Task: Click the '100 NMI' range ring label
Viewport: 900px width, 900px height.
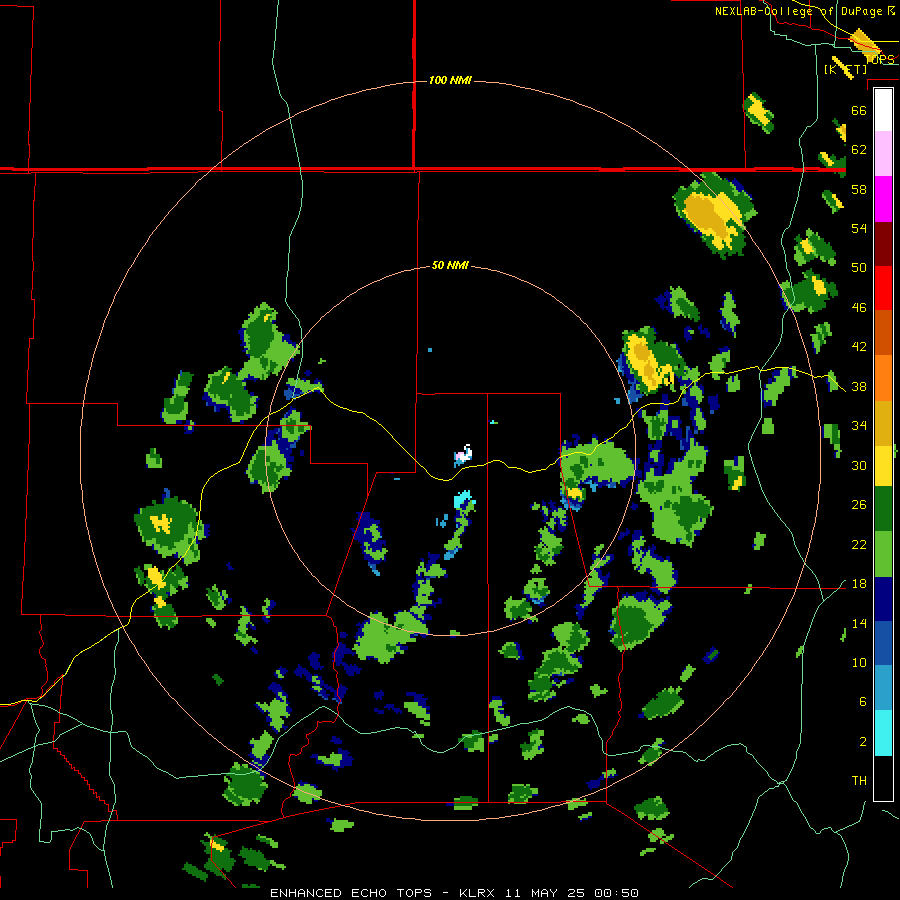Action: pos(450,80)
